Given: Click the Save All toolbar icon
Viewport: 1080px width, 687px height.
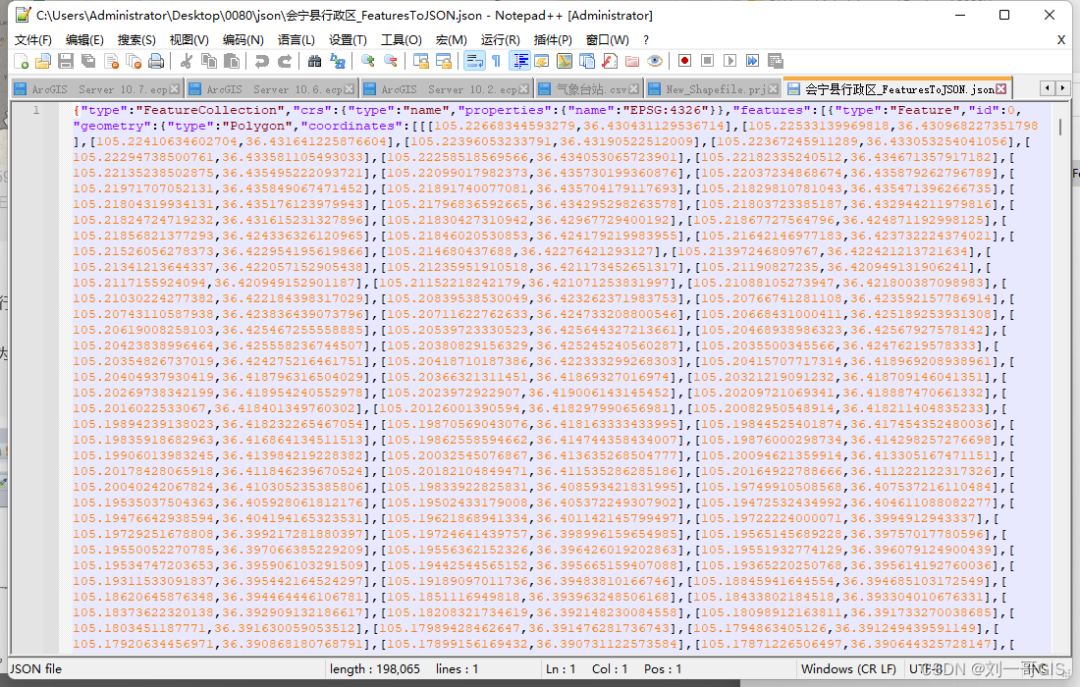Looking at the screenshot, I should pos(88,61).
